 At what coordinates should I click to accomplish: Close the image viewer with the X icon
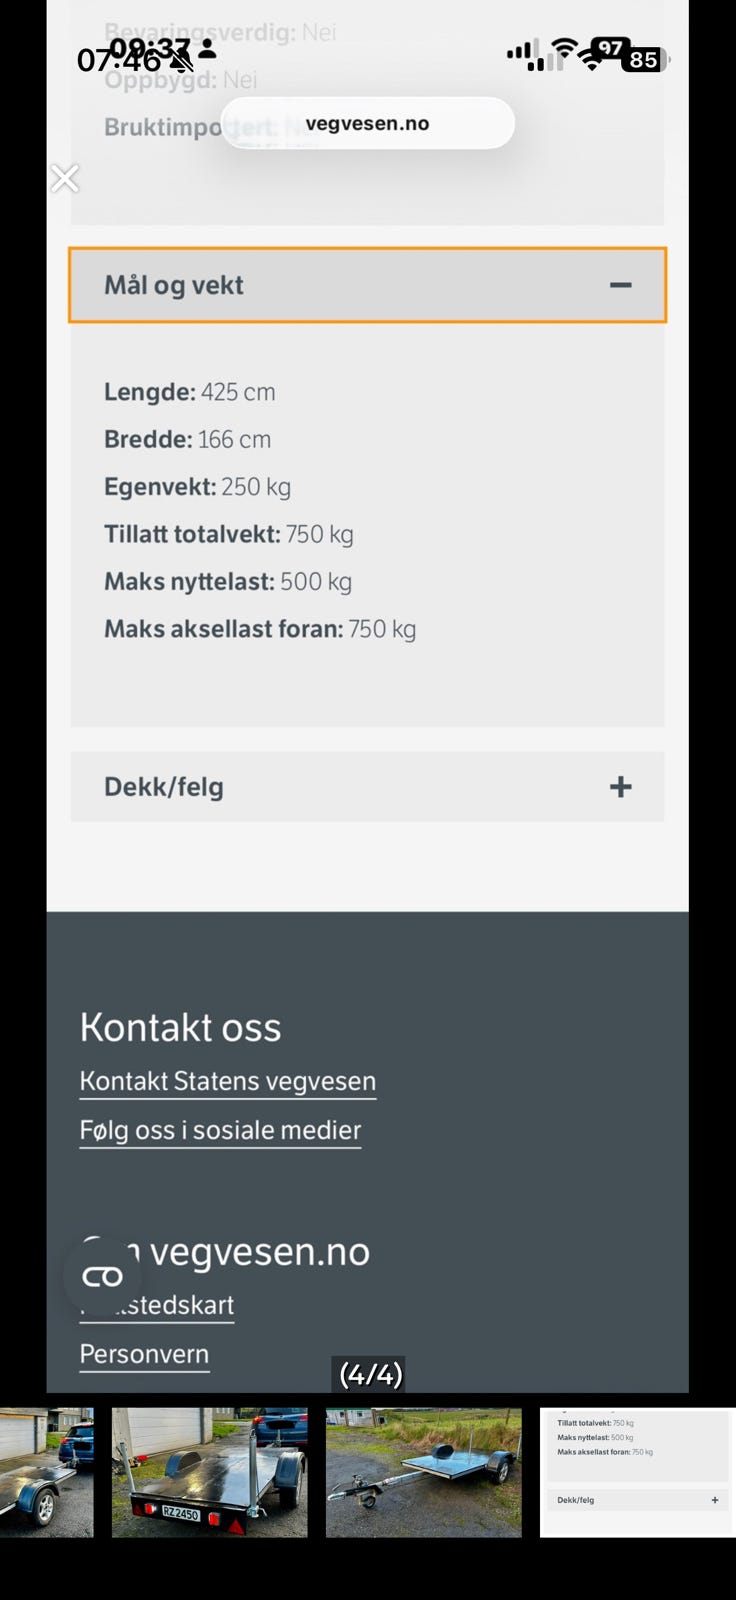pyautogui.click(x=65, y=179)
